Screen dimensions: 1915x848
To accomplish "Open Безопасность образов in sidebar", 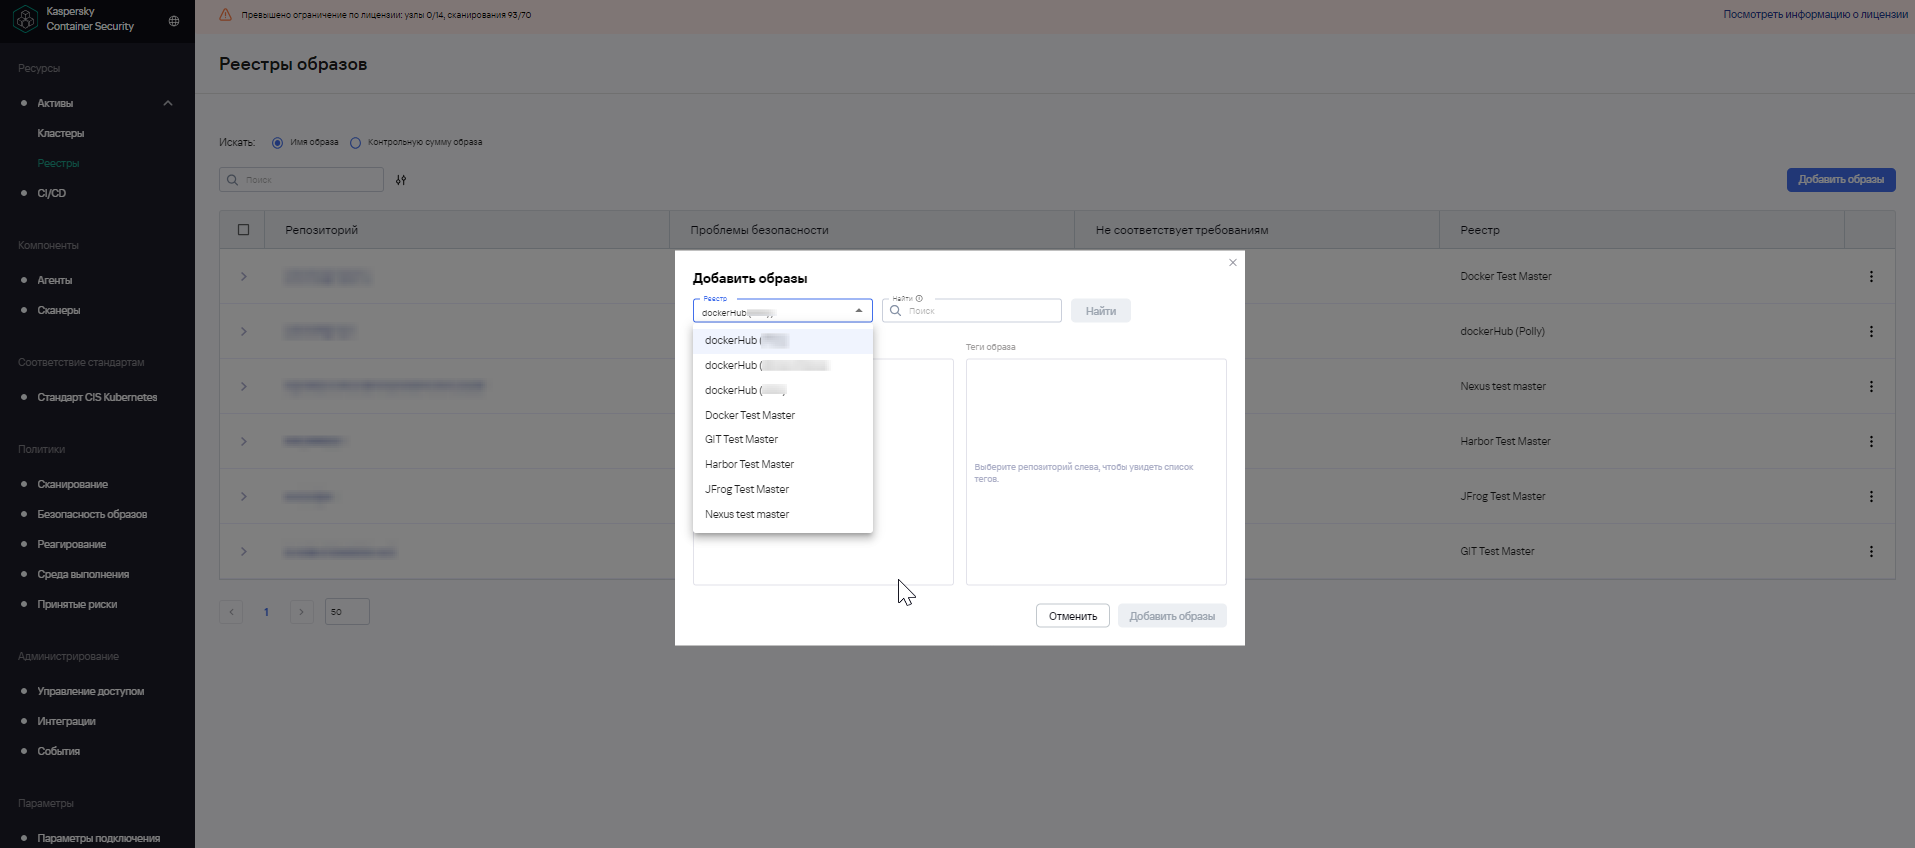I will click(92, 514).
